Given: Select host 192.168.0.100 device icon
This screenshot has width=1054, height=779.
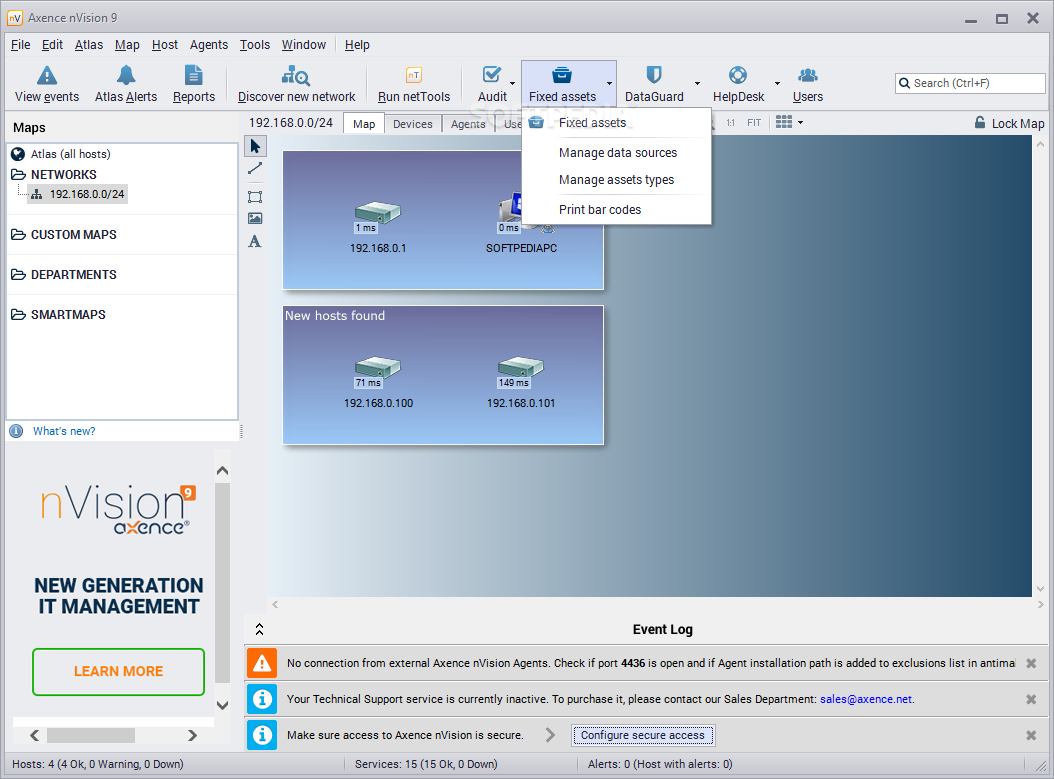Looking at the screenshot, I should click(378, 367).
